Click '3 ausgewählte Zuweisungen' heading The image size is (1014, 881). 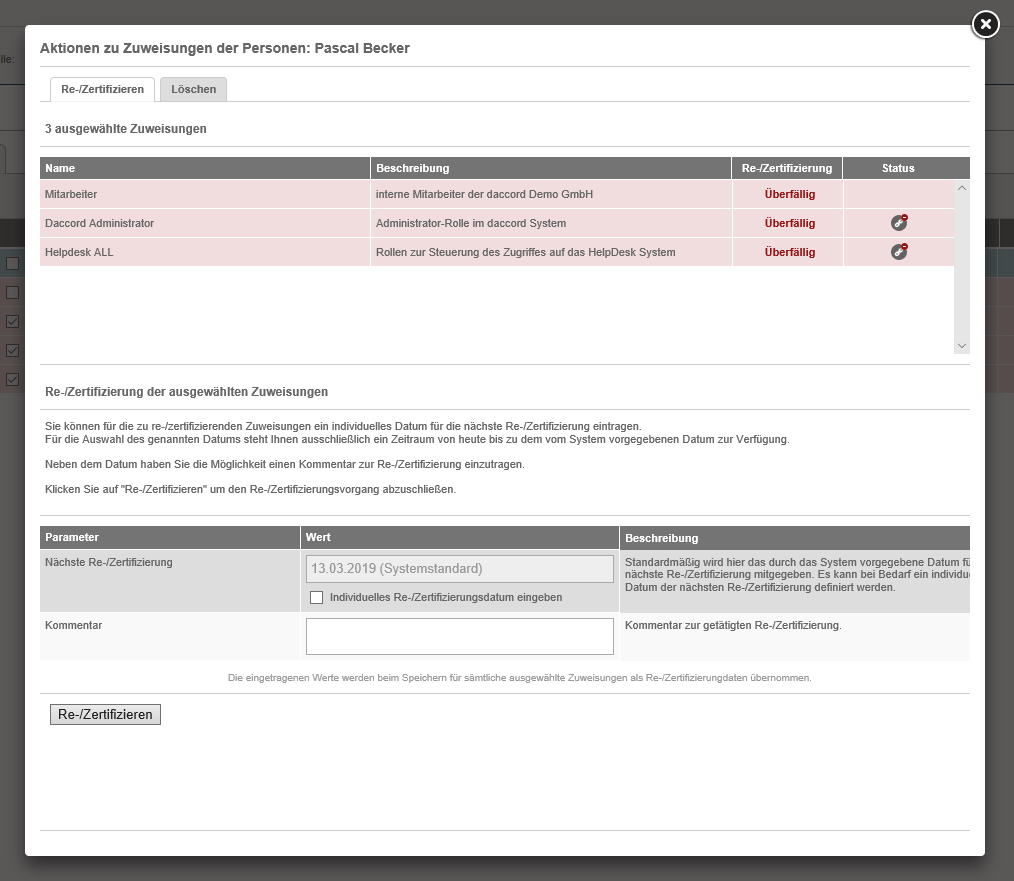(125, 129)
